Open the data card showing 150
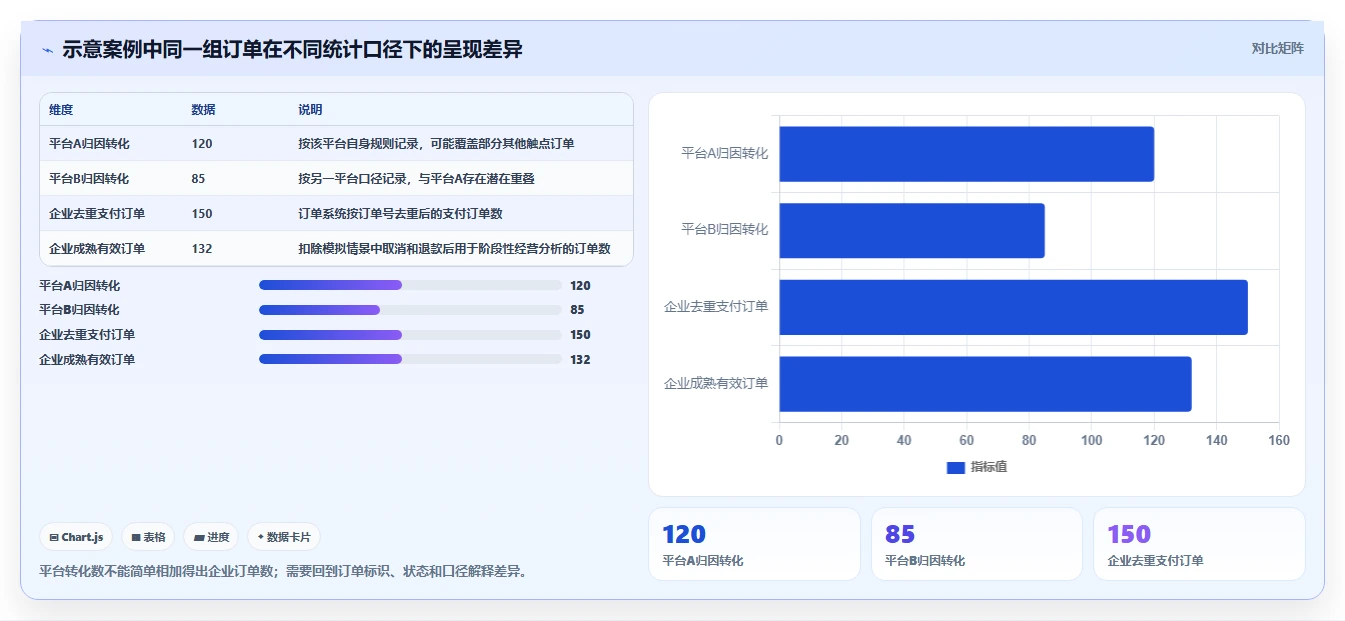The height and width of the screenshot is (621, 1345). point(1199,544)
